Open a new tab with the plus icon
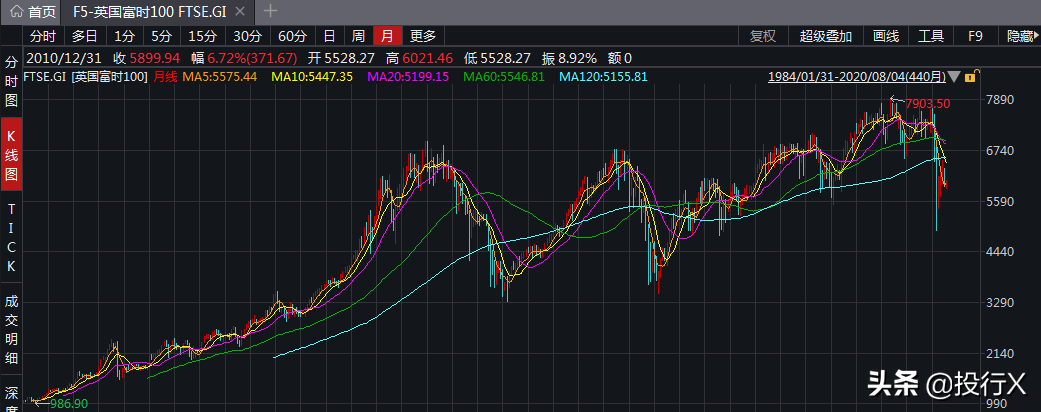 269,12
